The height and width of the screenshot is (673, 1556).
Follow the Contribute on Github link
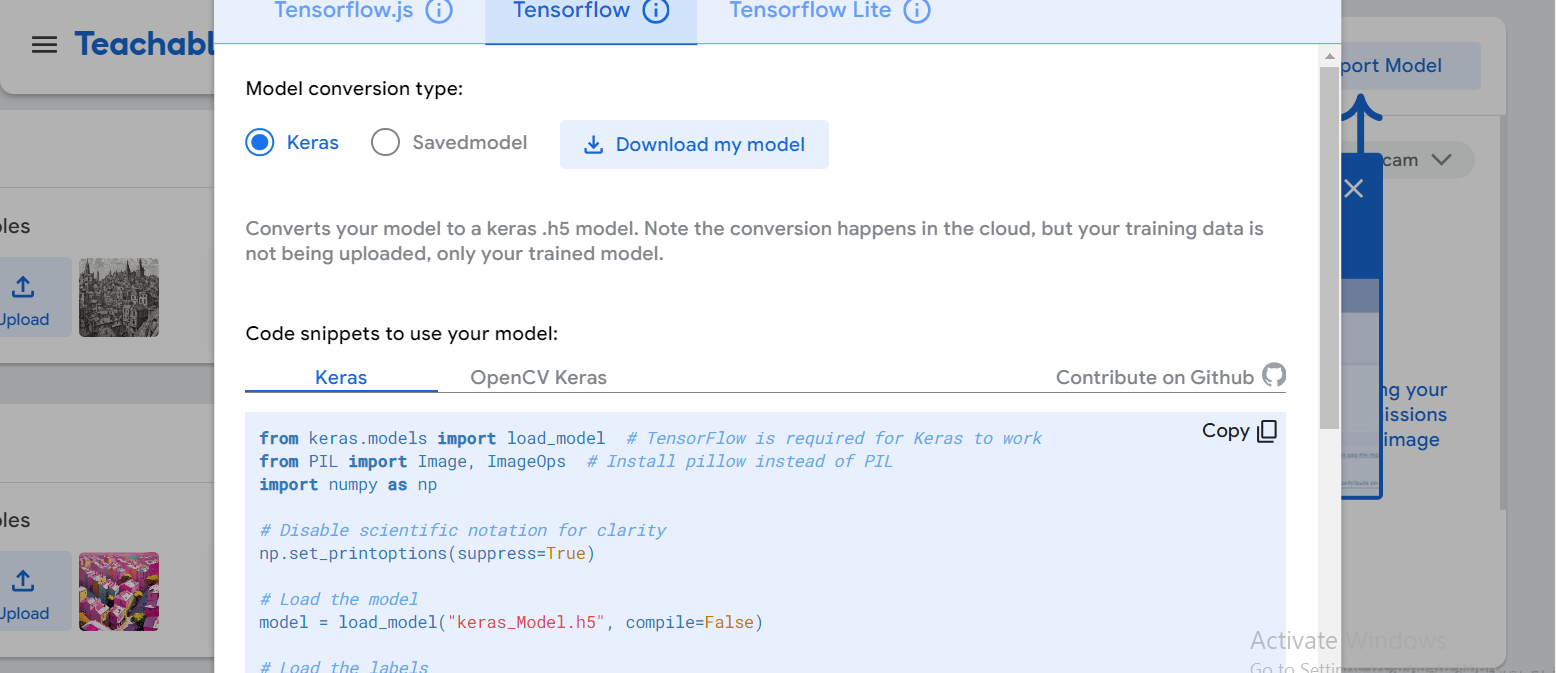pyautogui.click(x=1155, y=378)
